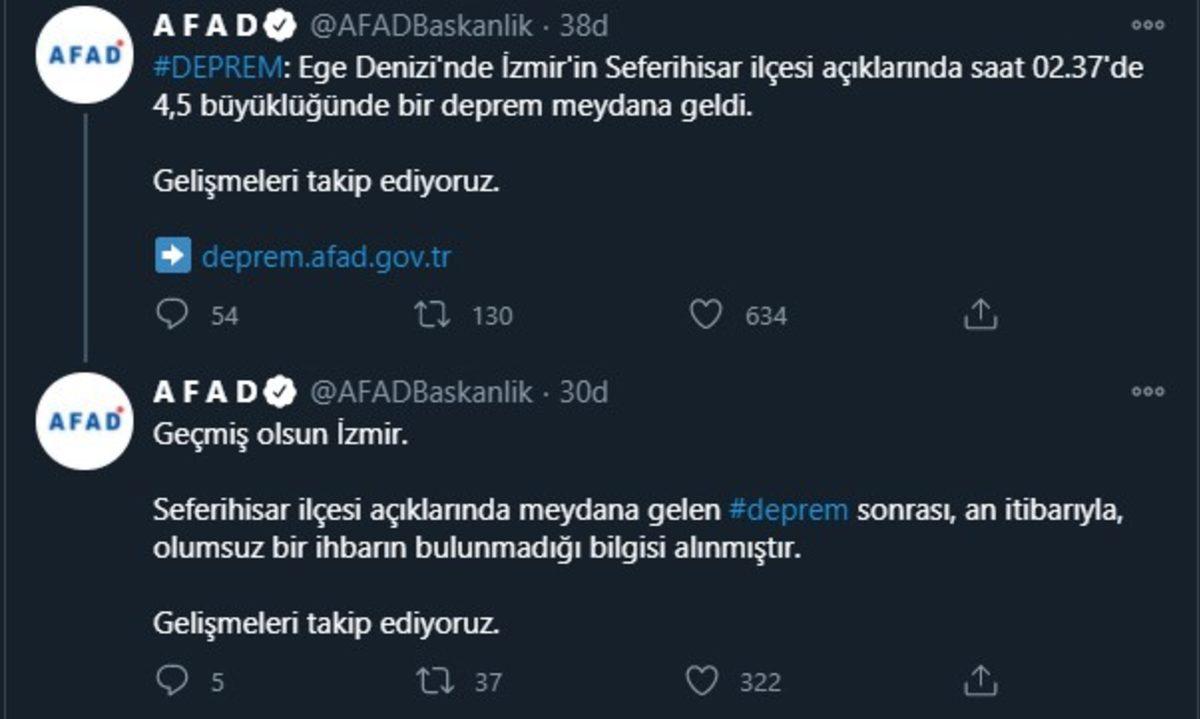Viewport: 1200px width, 719px height.
Task: Retweet the second AFAD tweet
Action: coord(434,681)
